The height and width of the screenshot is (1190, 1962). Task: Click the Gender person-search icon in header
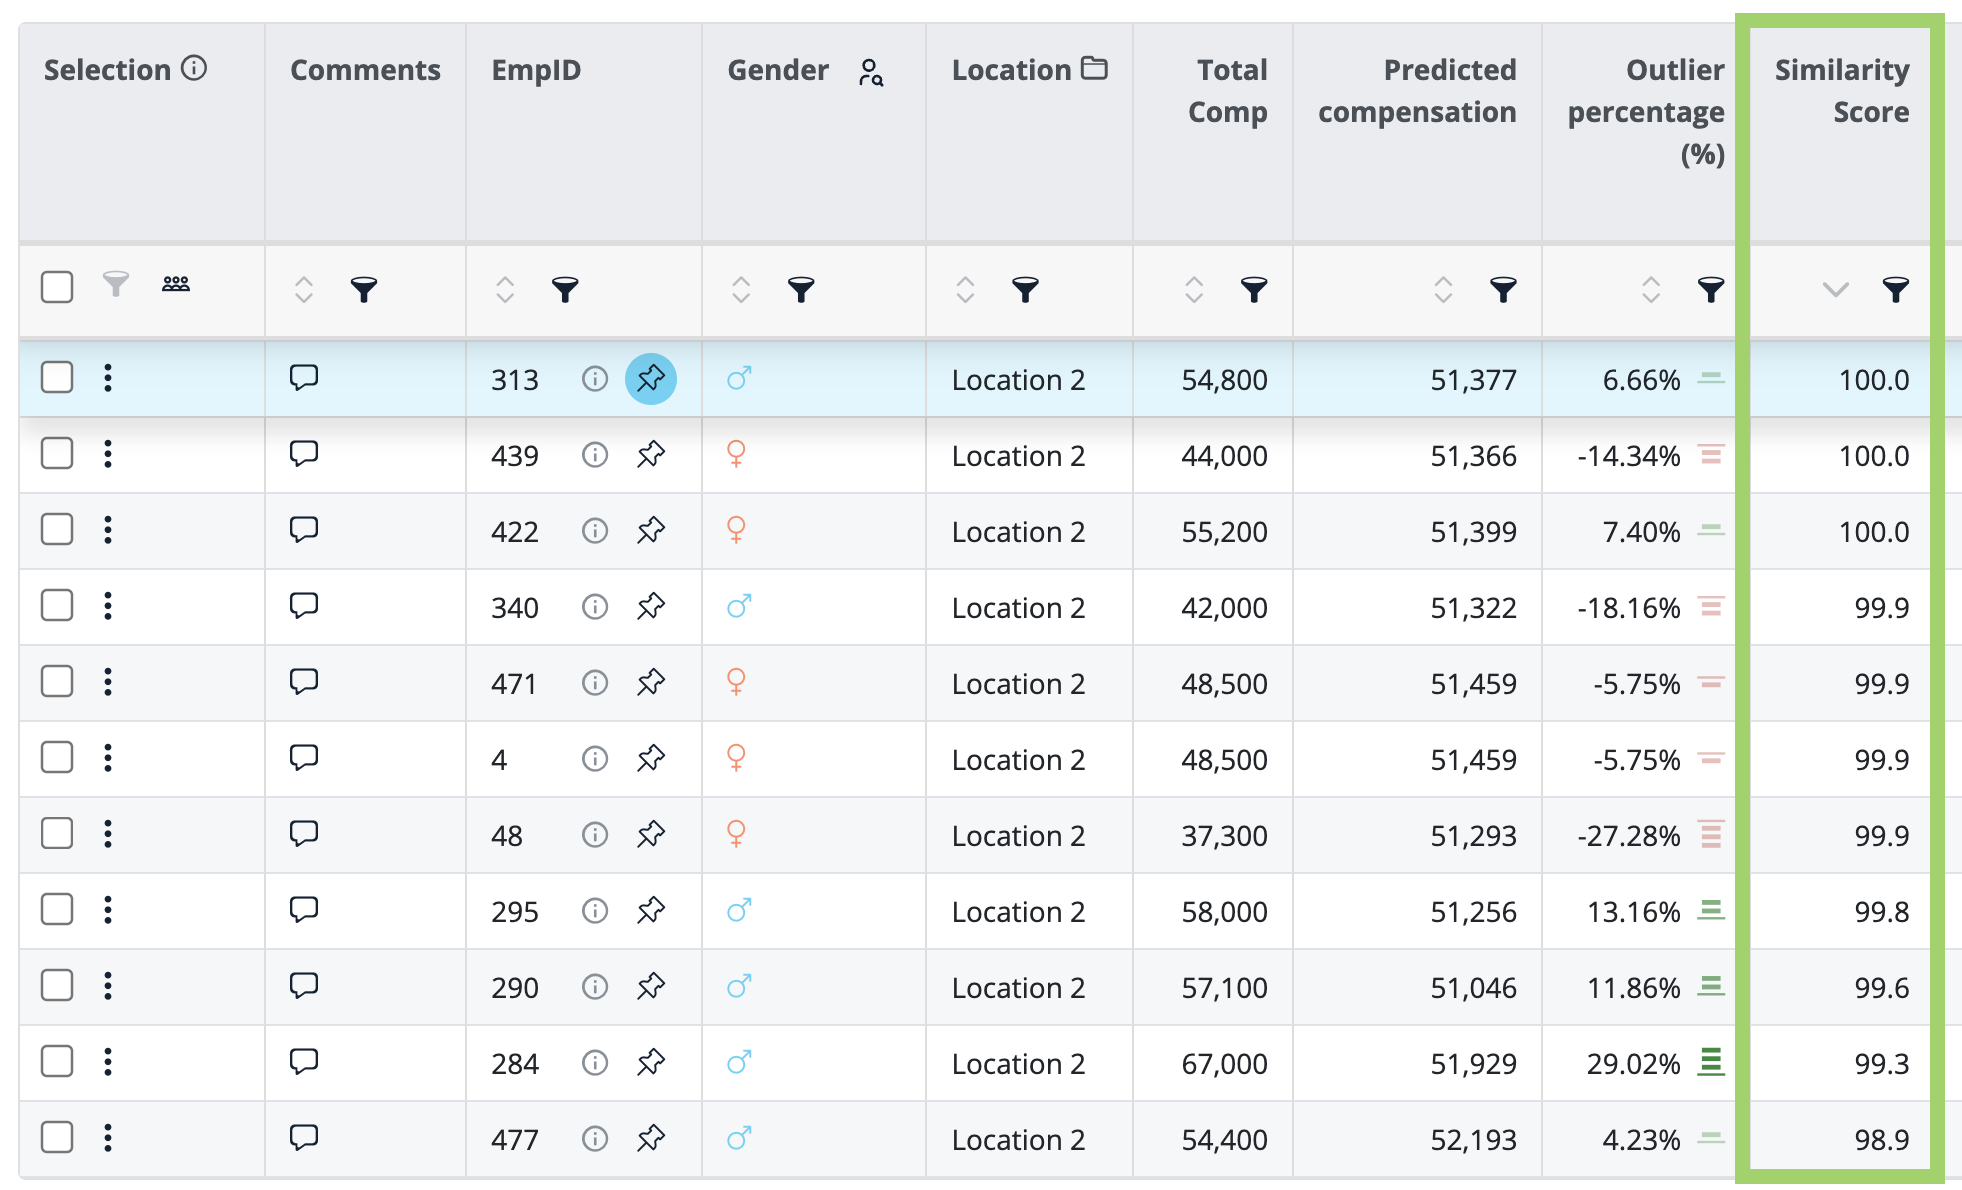[x=870, y=72]
